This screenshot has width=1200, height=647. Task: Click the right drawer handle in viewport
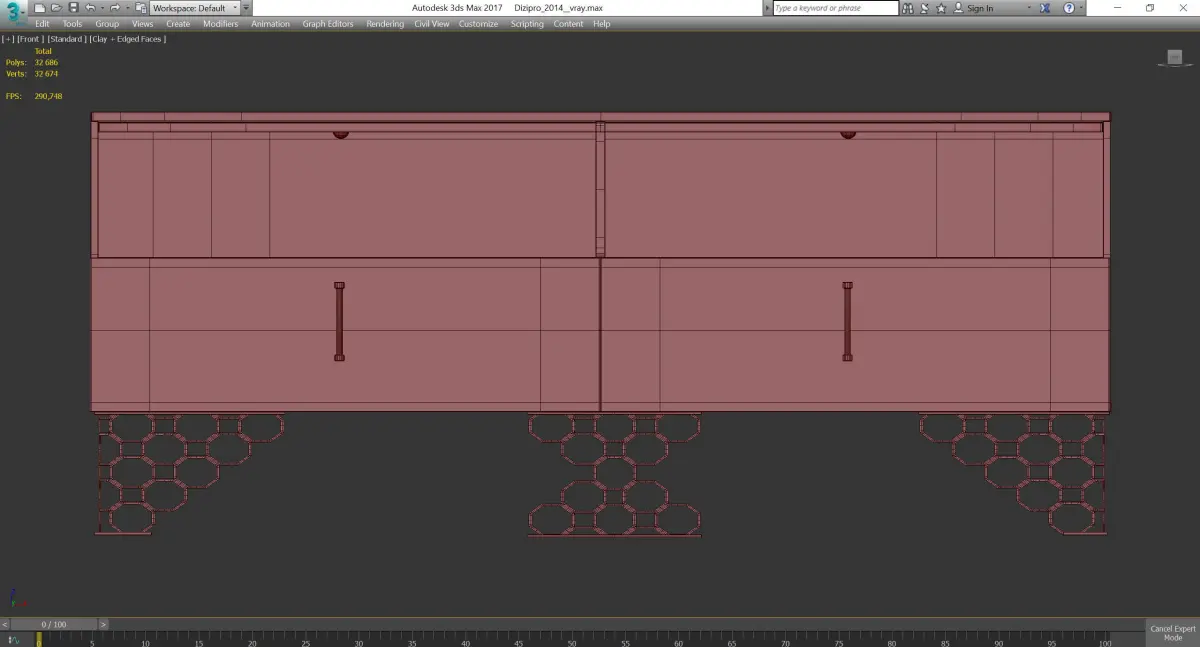click(847, 321)
